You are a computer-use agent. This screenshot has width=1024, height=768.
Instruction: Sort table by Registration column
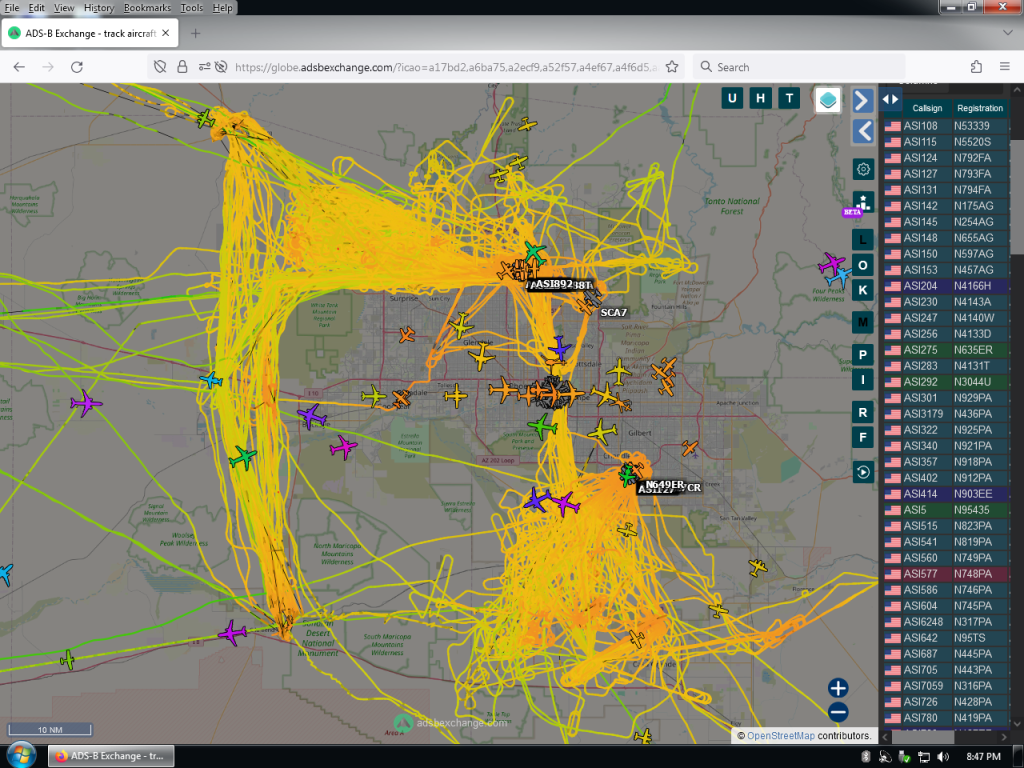(980, 108)
